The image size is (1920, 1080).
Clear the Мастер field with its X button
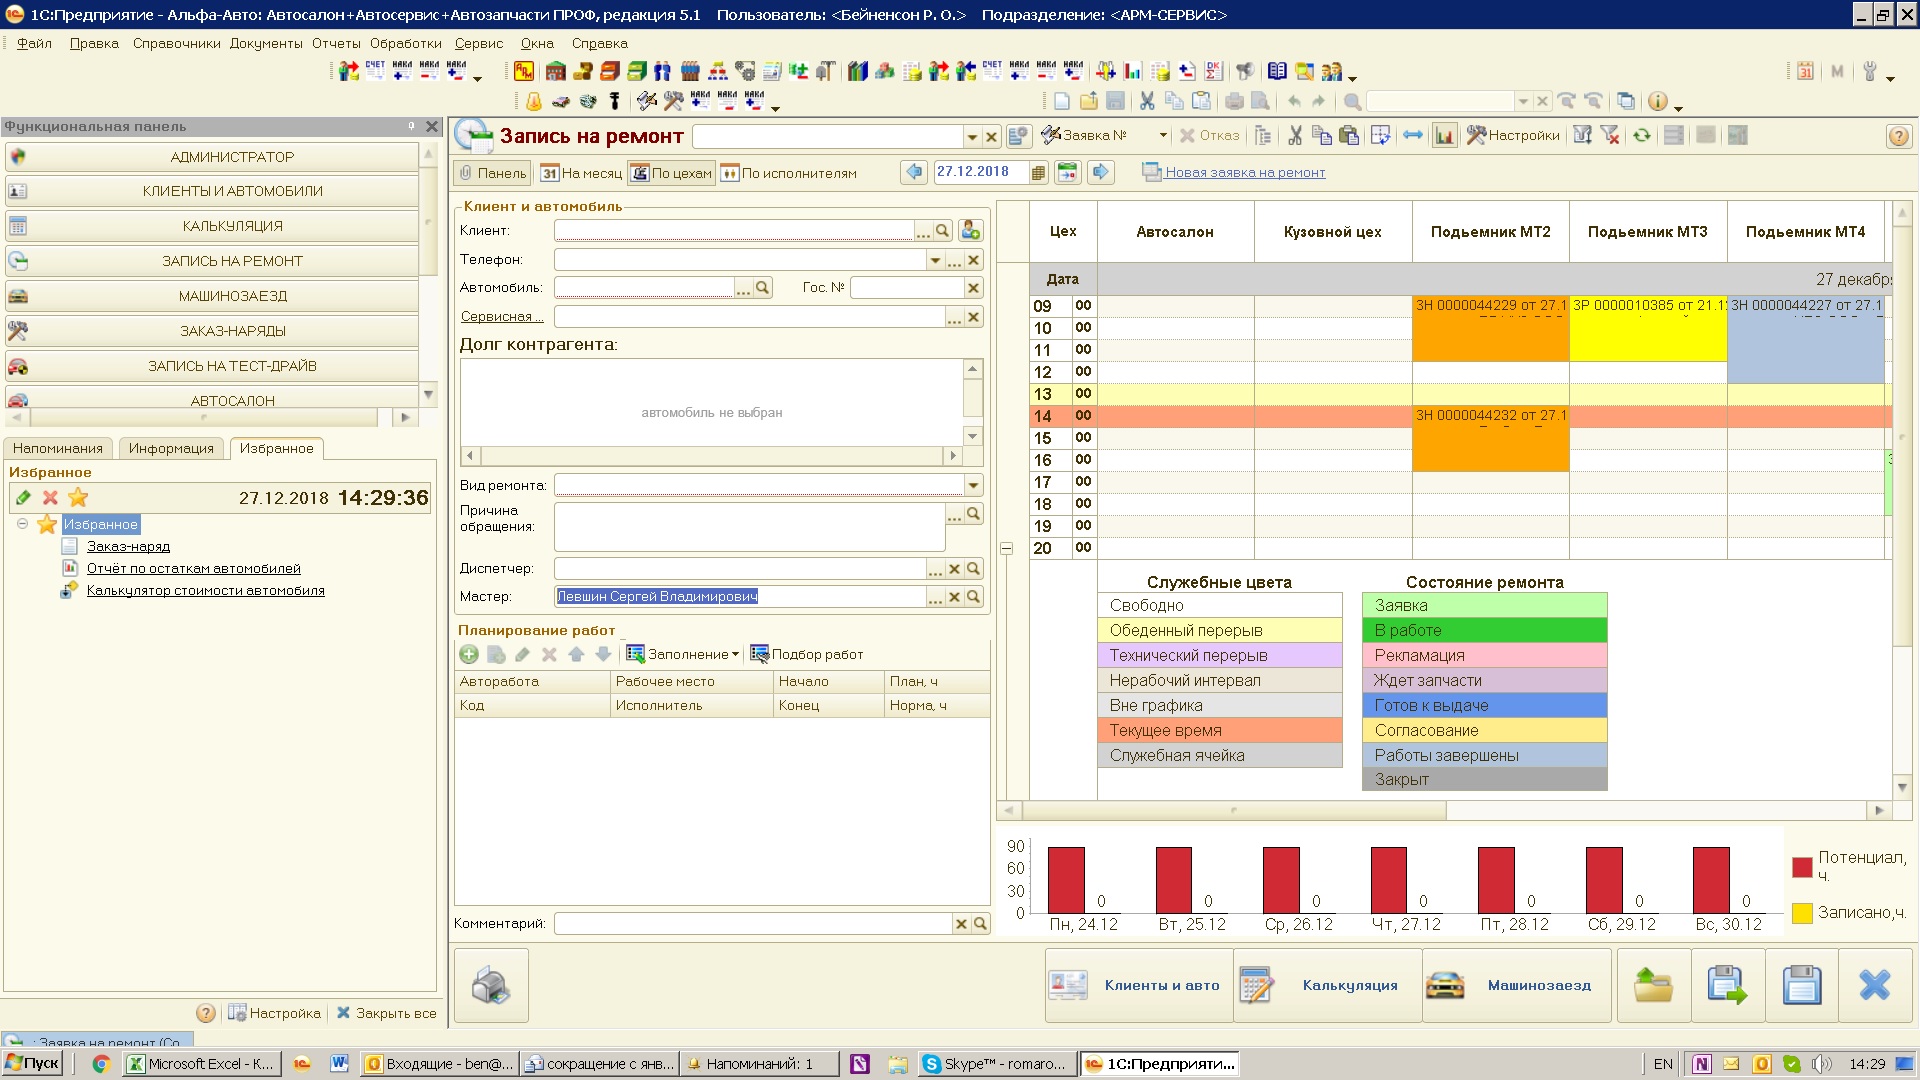[x=954, y=597]
